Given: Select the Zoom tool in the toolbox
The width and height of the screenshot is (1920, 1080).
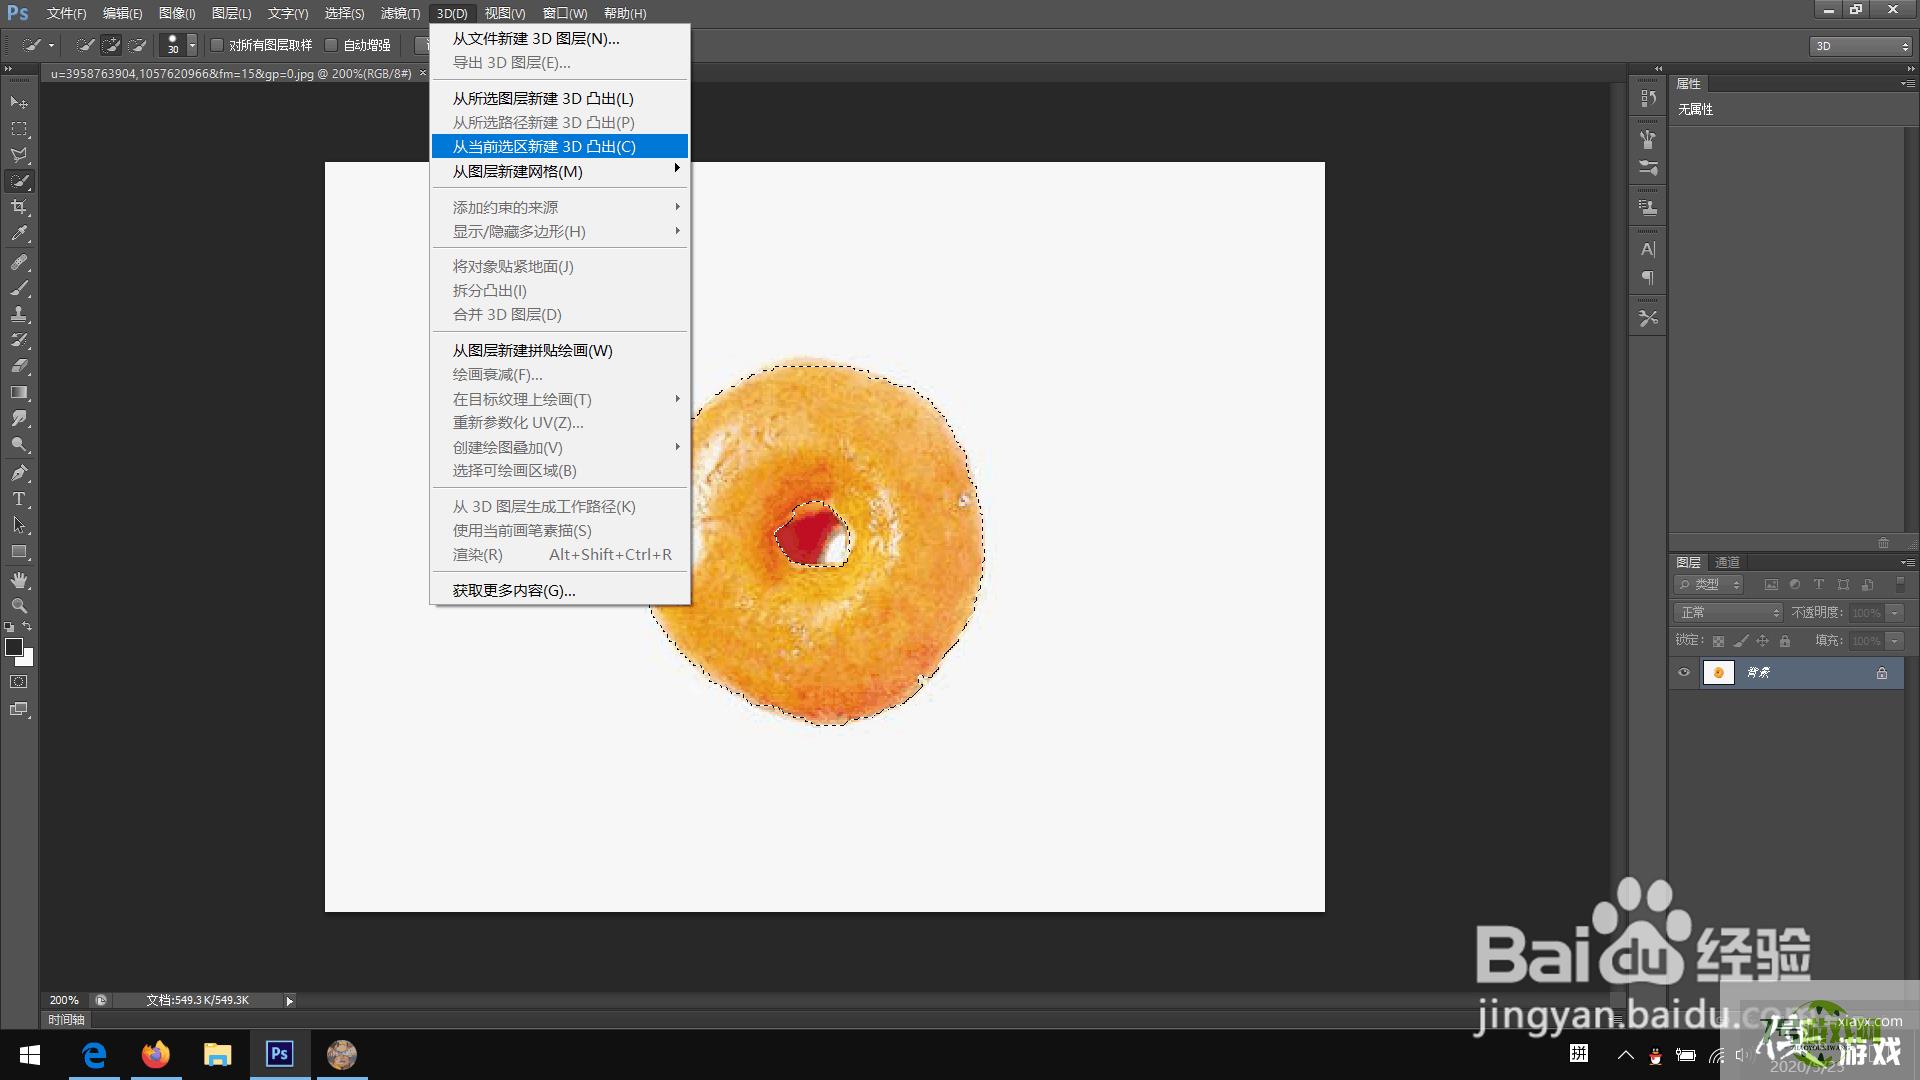Looking at the screenshot, I should 19,606.
